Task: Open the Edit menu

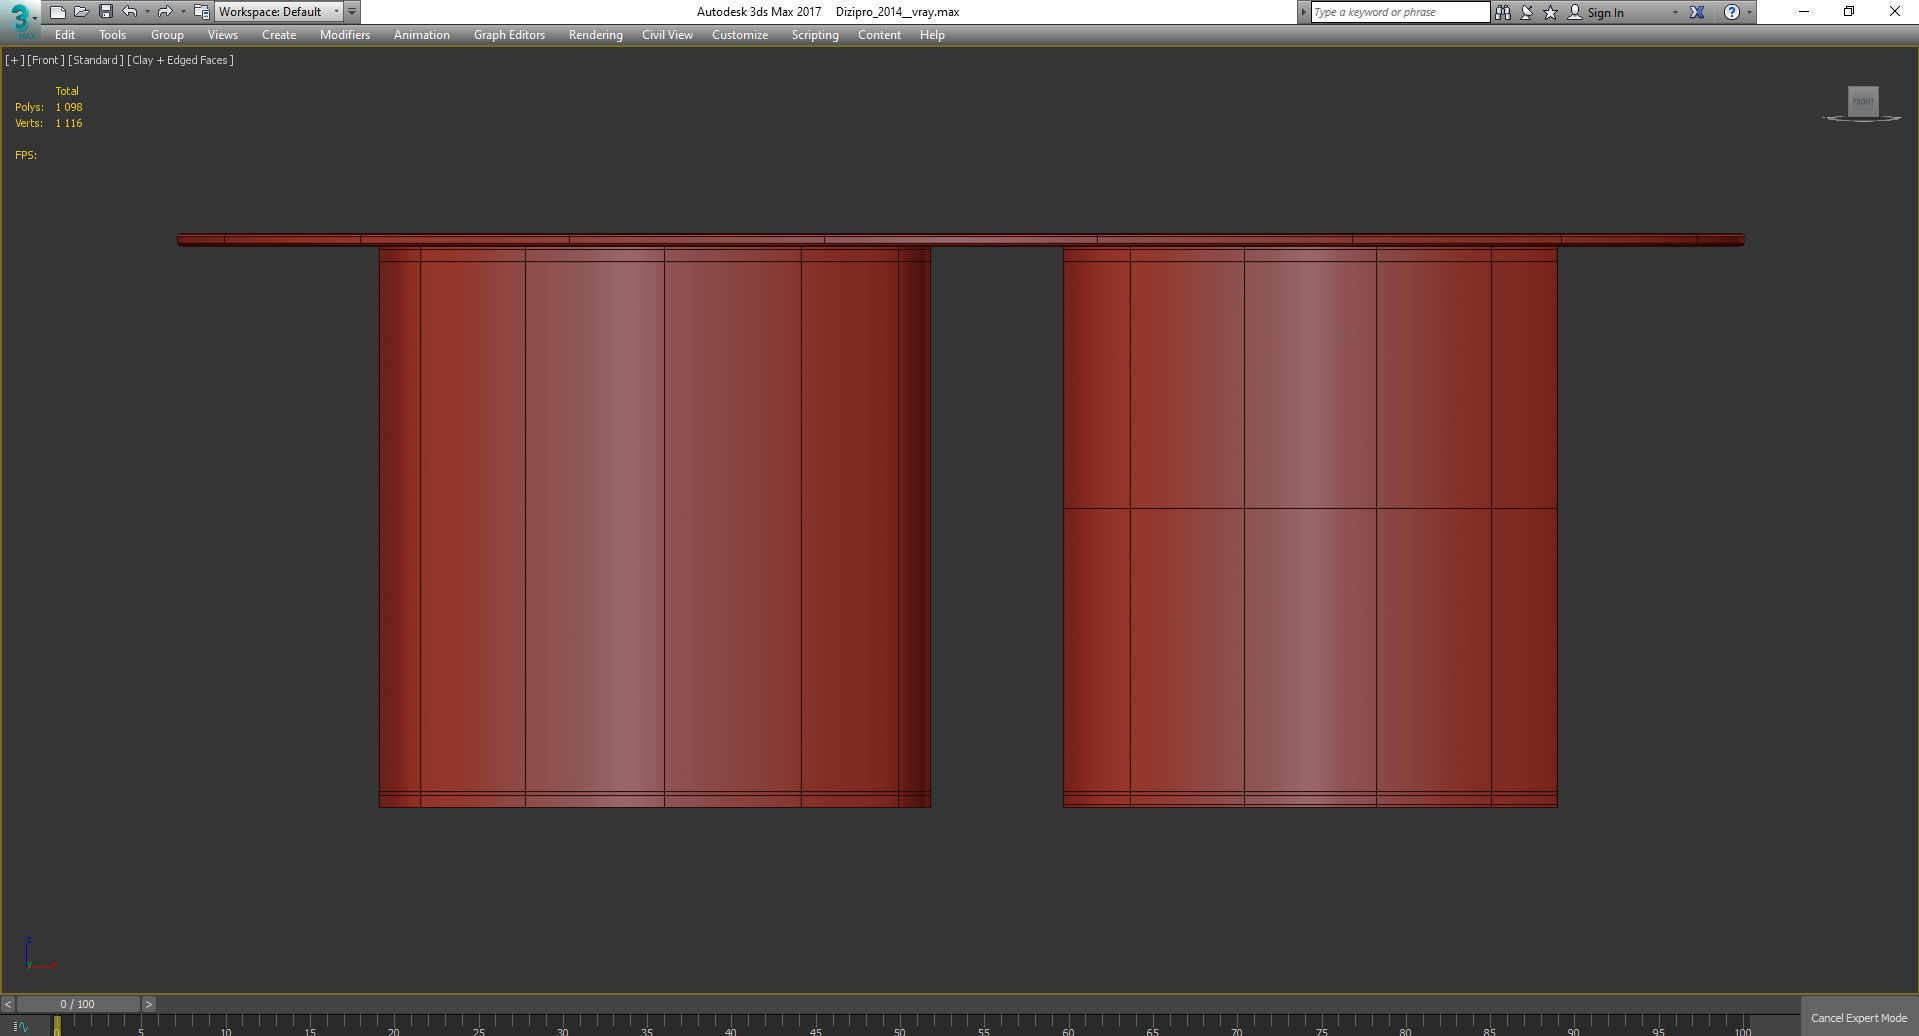Action: [65, 35]
